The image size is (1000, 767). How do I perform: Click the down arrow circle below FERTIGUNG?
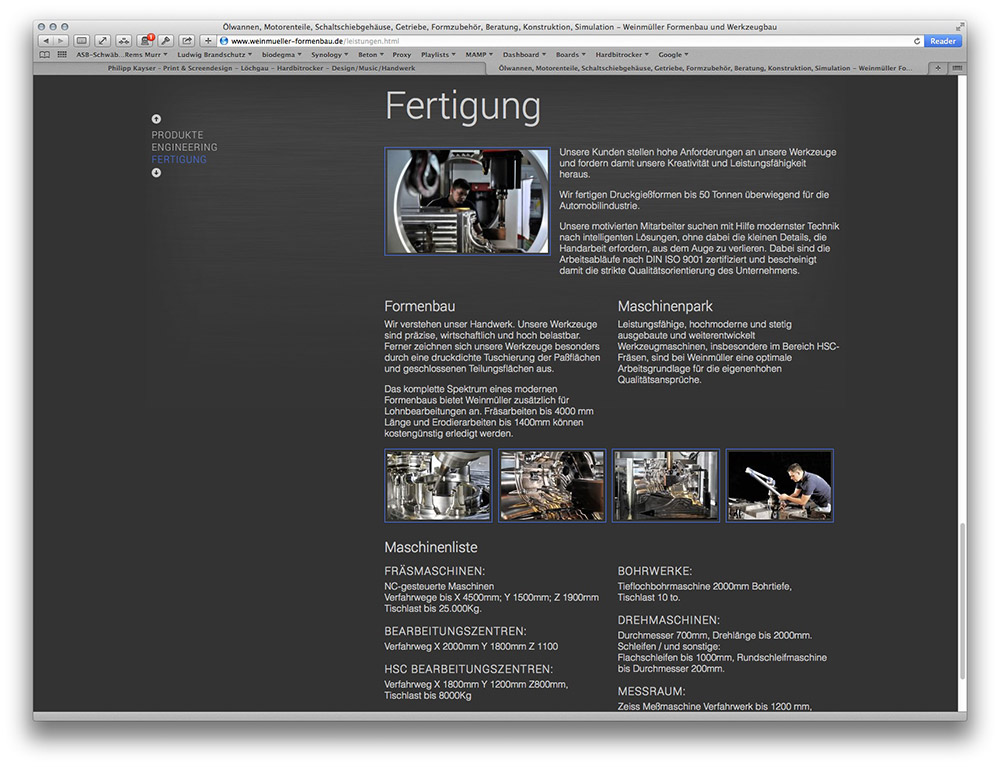(x=156, y=173)
